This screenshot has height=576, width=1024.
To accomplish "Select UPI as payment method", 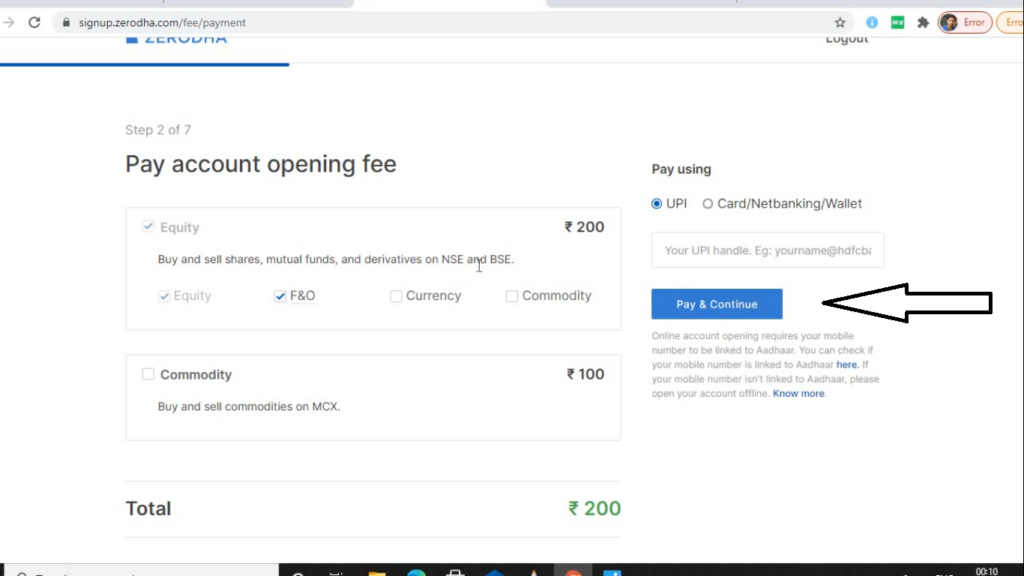I will (656, 204).
